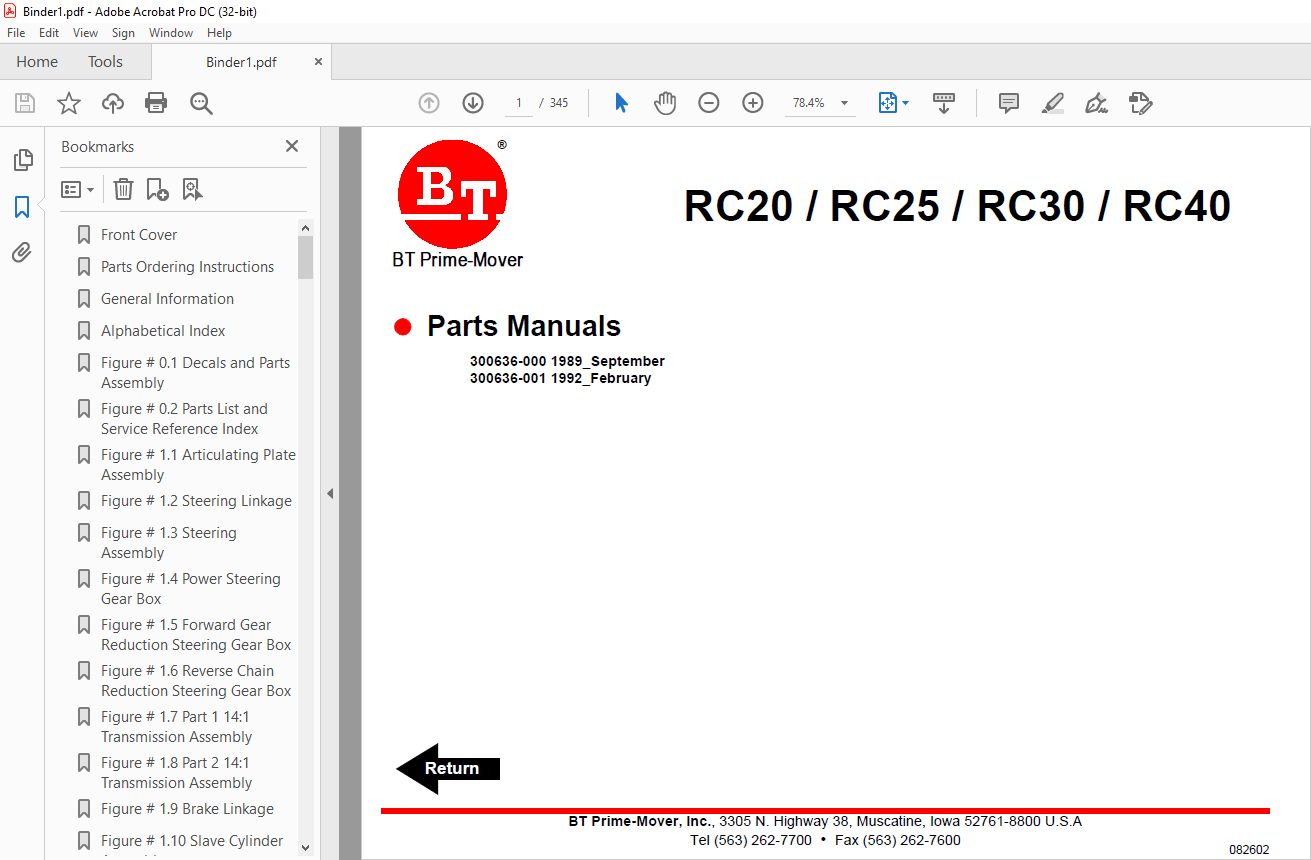
Task: Zoom in with the plus icon
Action: pyautogui.click(x=753, y=103)
